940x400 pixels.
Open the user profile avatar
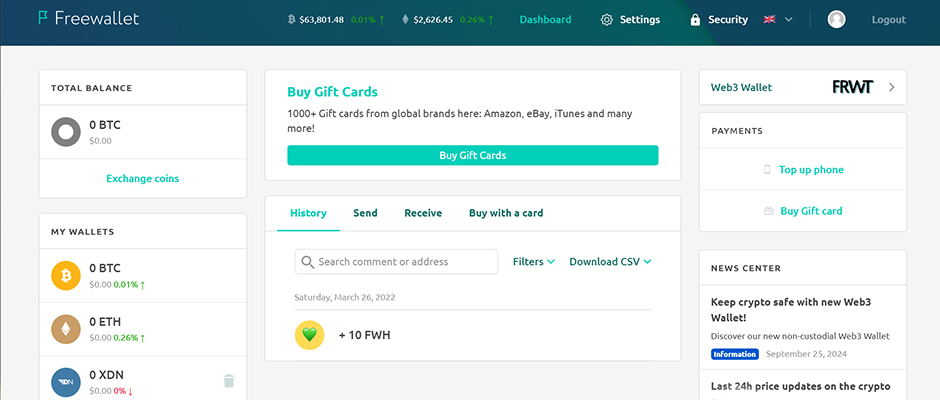pos(837,19)
